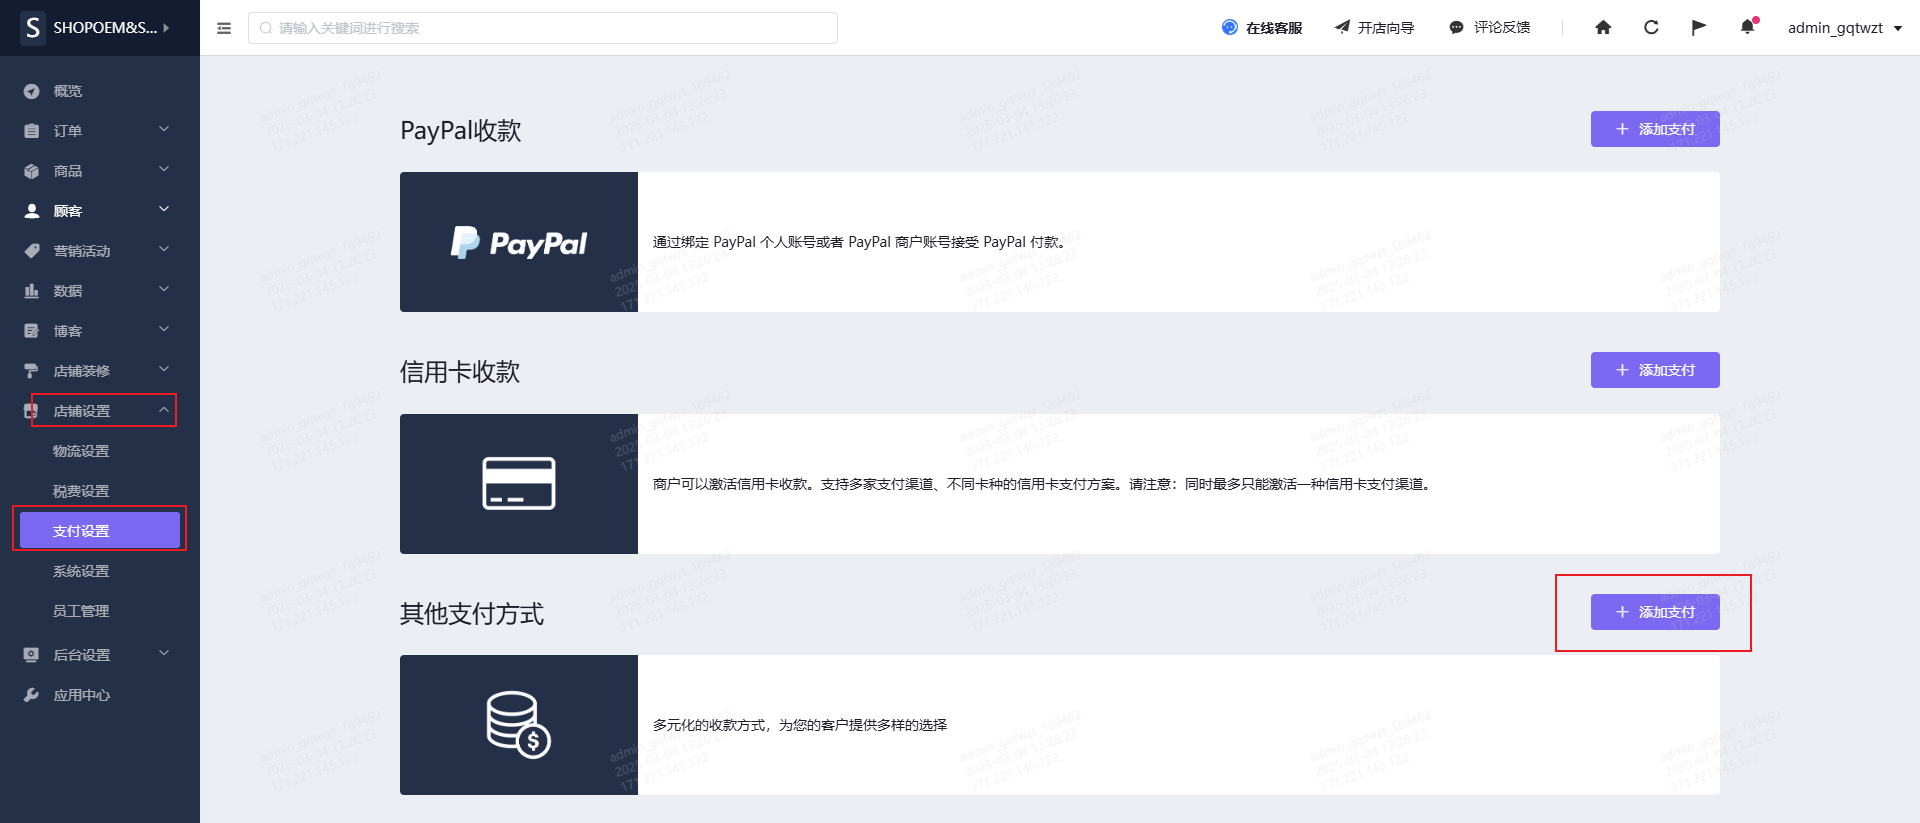
Task: Click the 评论反馈 link text
Action: tap(1502, 28)
